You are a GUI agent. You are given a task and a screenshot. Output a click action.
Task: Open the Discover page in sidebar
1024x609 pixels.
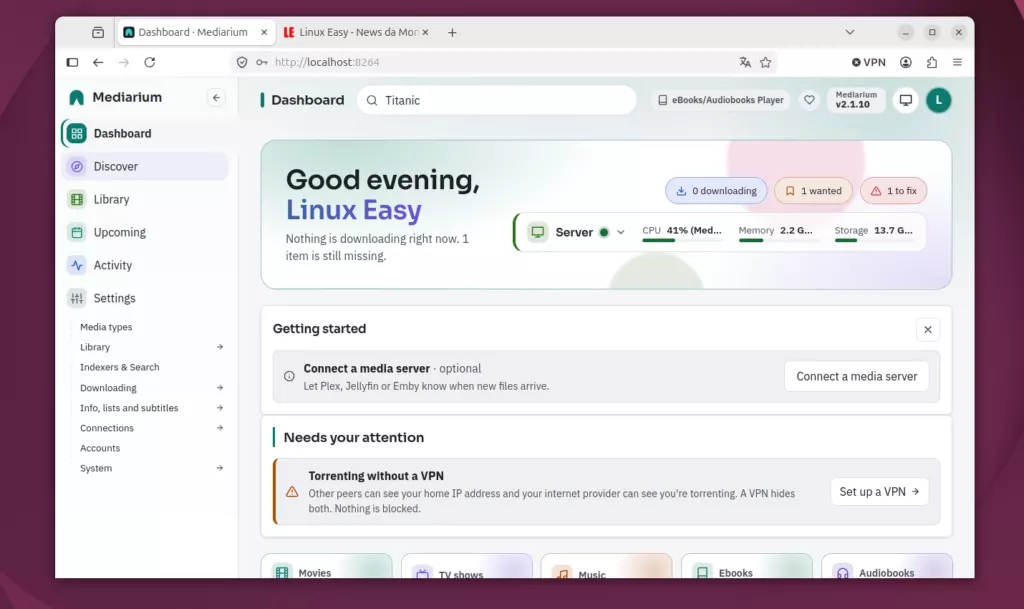click(x=145, y=166)
